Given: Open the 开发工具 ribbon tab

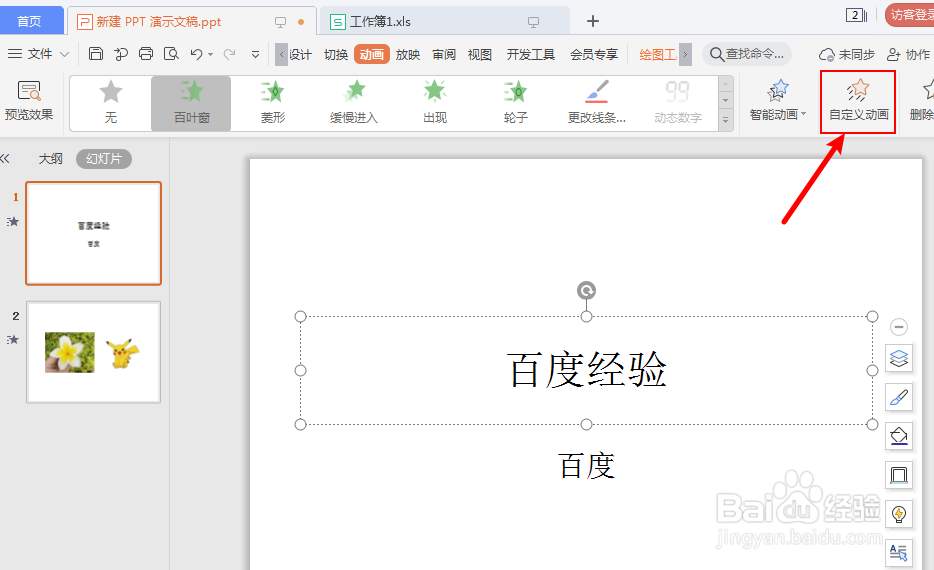Looking at the screenshot, I should pos(531,55).
